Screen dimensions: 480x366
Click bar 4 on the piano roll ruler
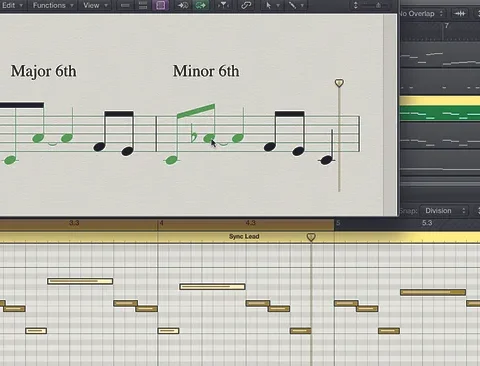161,223
